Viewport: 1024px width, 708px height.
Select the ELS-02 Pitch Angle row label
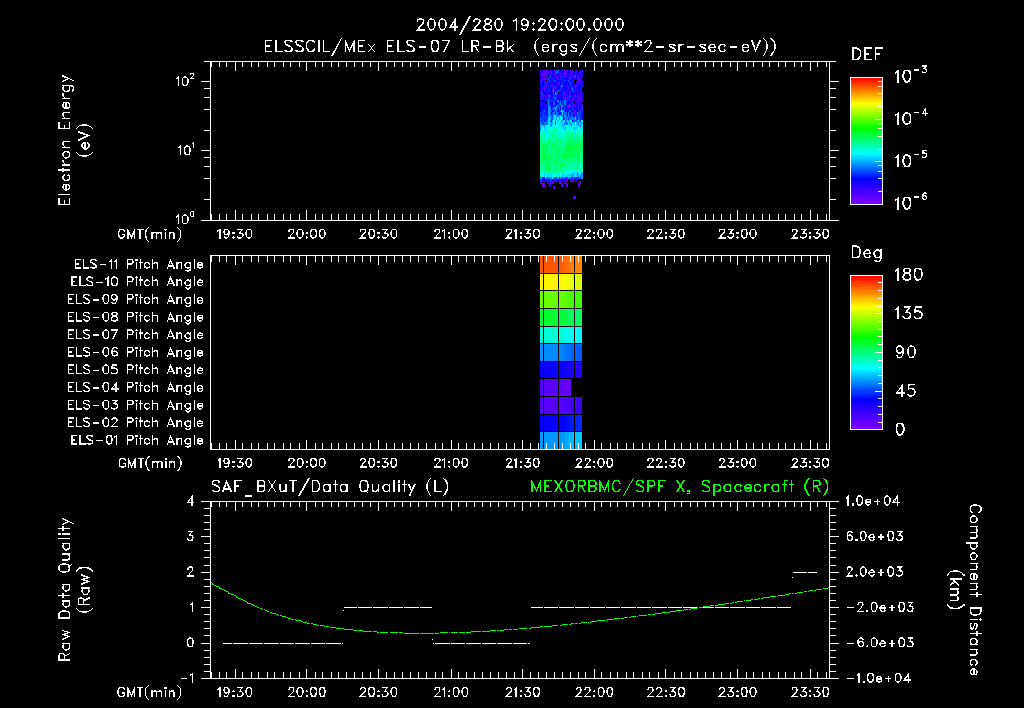click(136, 423)
